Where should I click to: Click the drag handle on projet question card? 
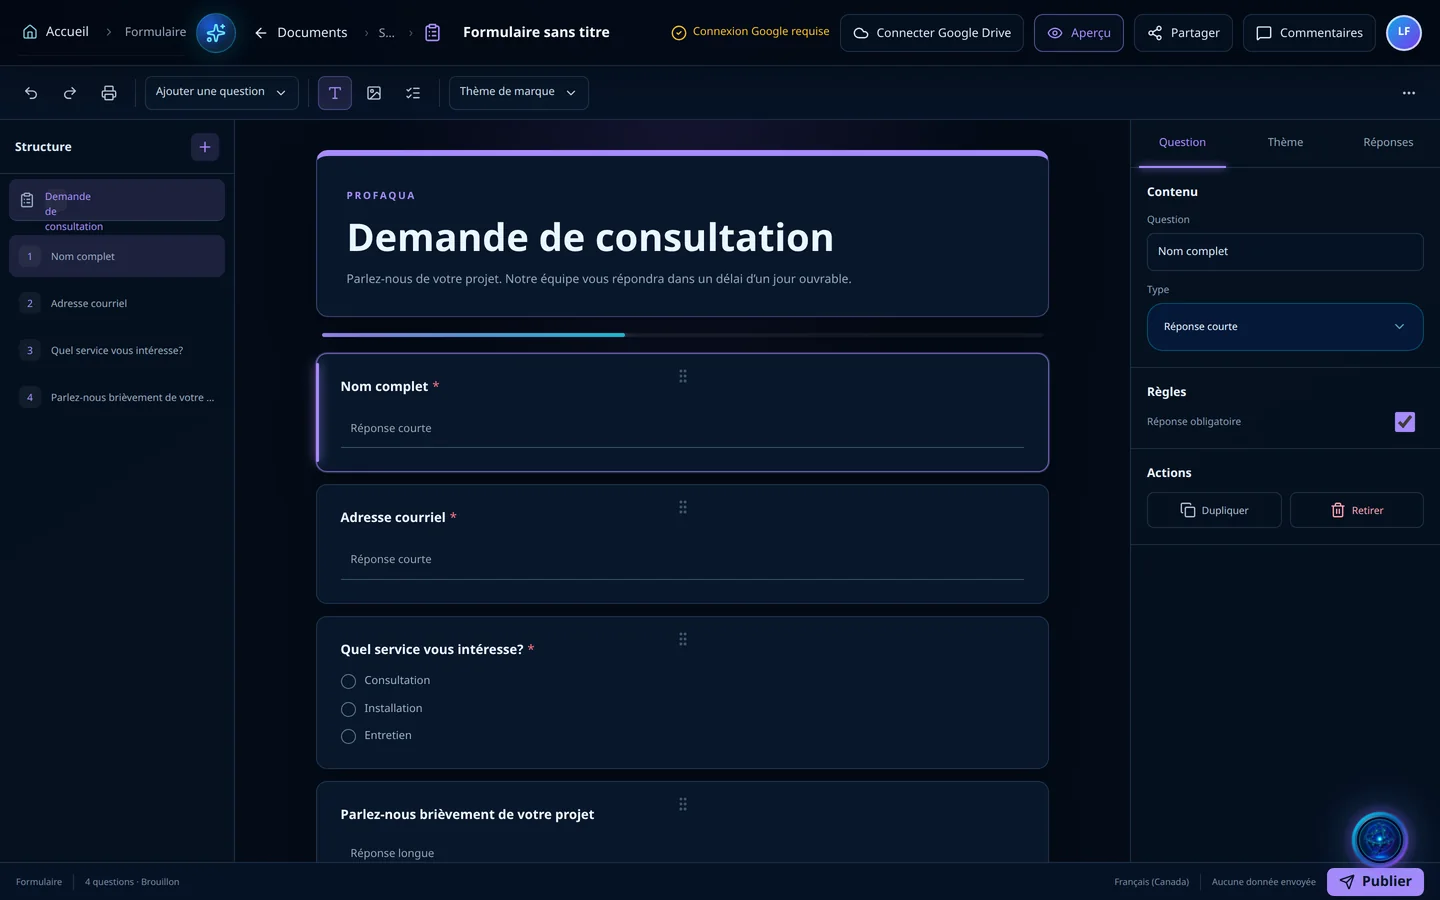click(x=683, y=804)
